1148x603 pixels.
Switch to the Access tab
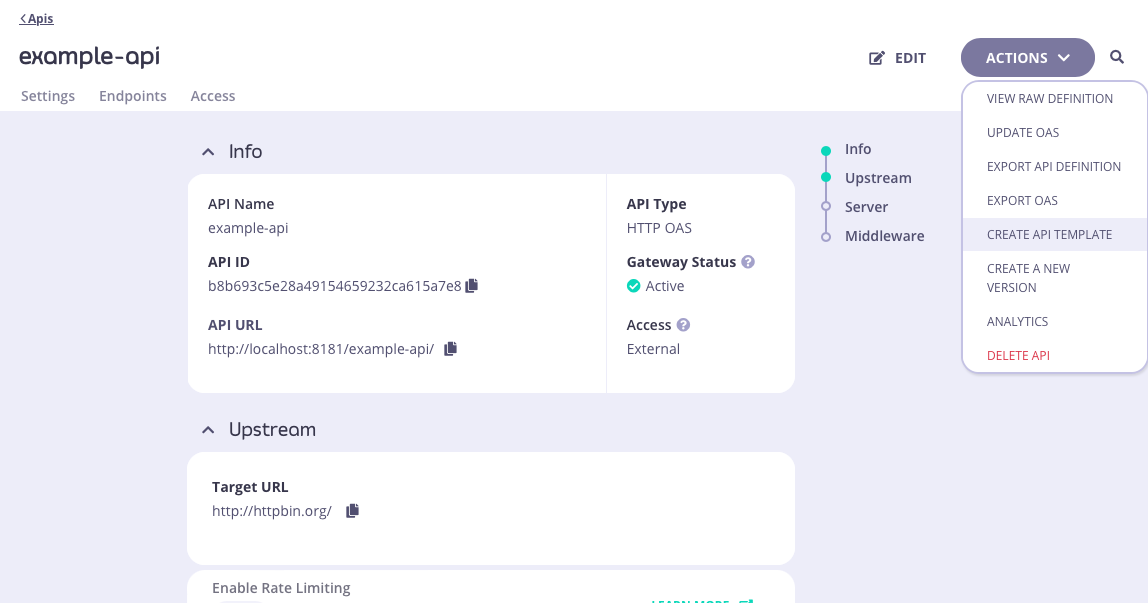212,95
